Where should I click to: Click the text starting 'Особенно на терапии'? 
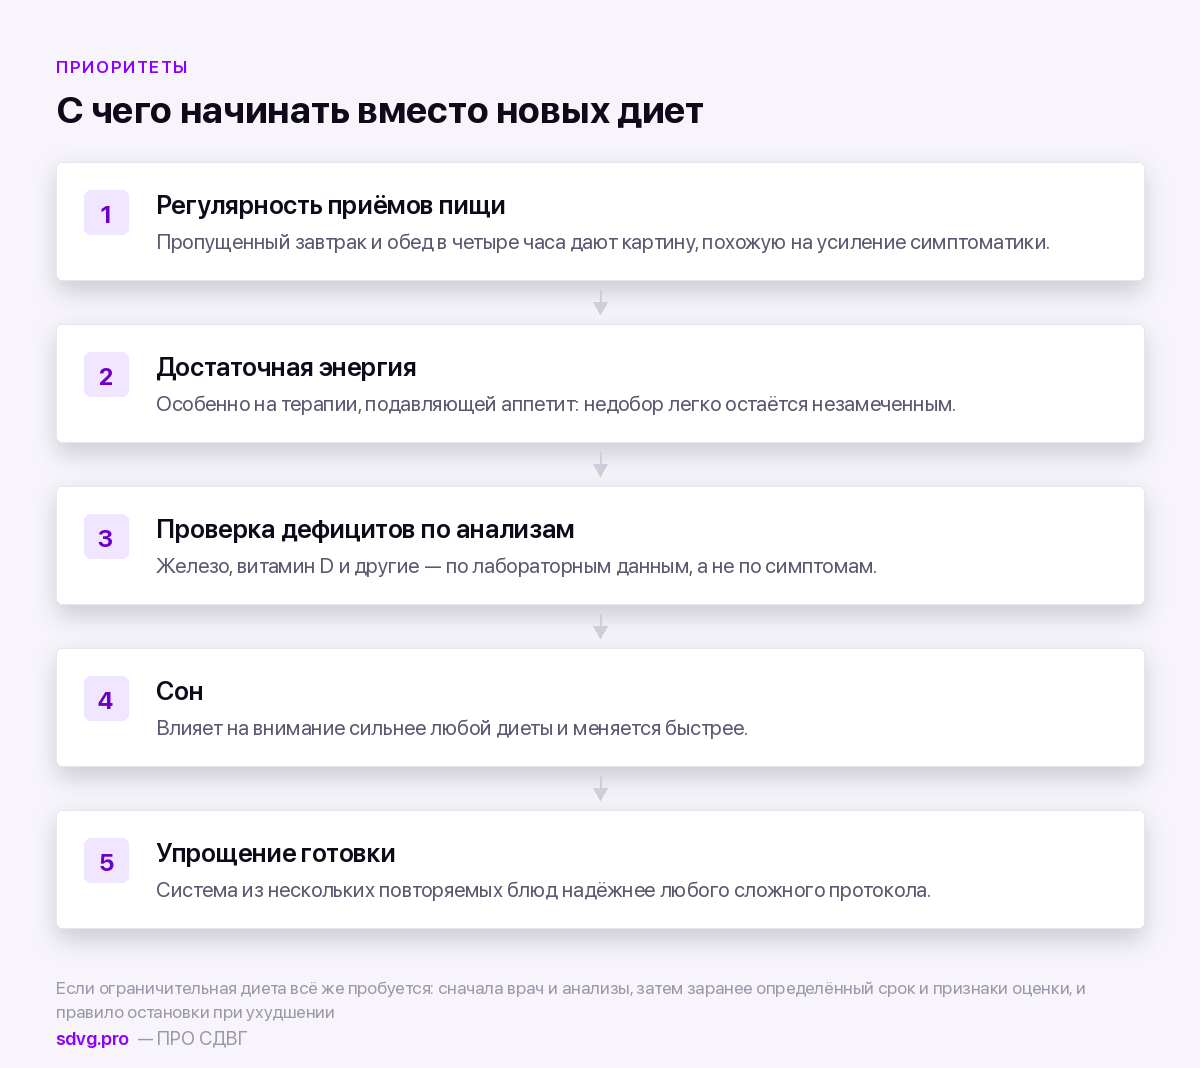(x=556, y=404)
